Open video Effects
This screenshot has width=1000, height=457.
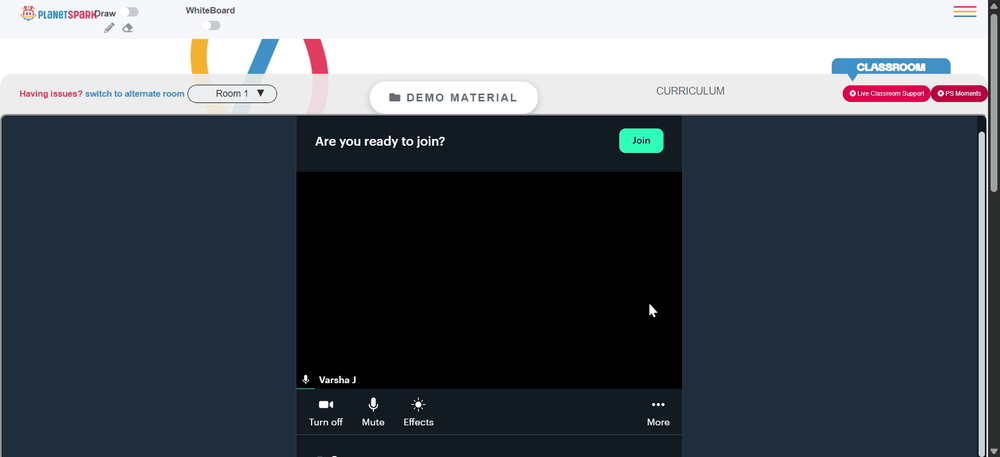point(418,412)
